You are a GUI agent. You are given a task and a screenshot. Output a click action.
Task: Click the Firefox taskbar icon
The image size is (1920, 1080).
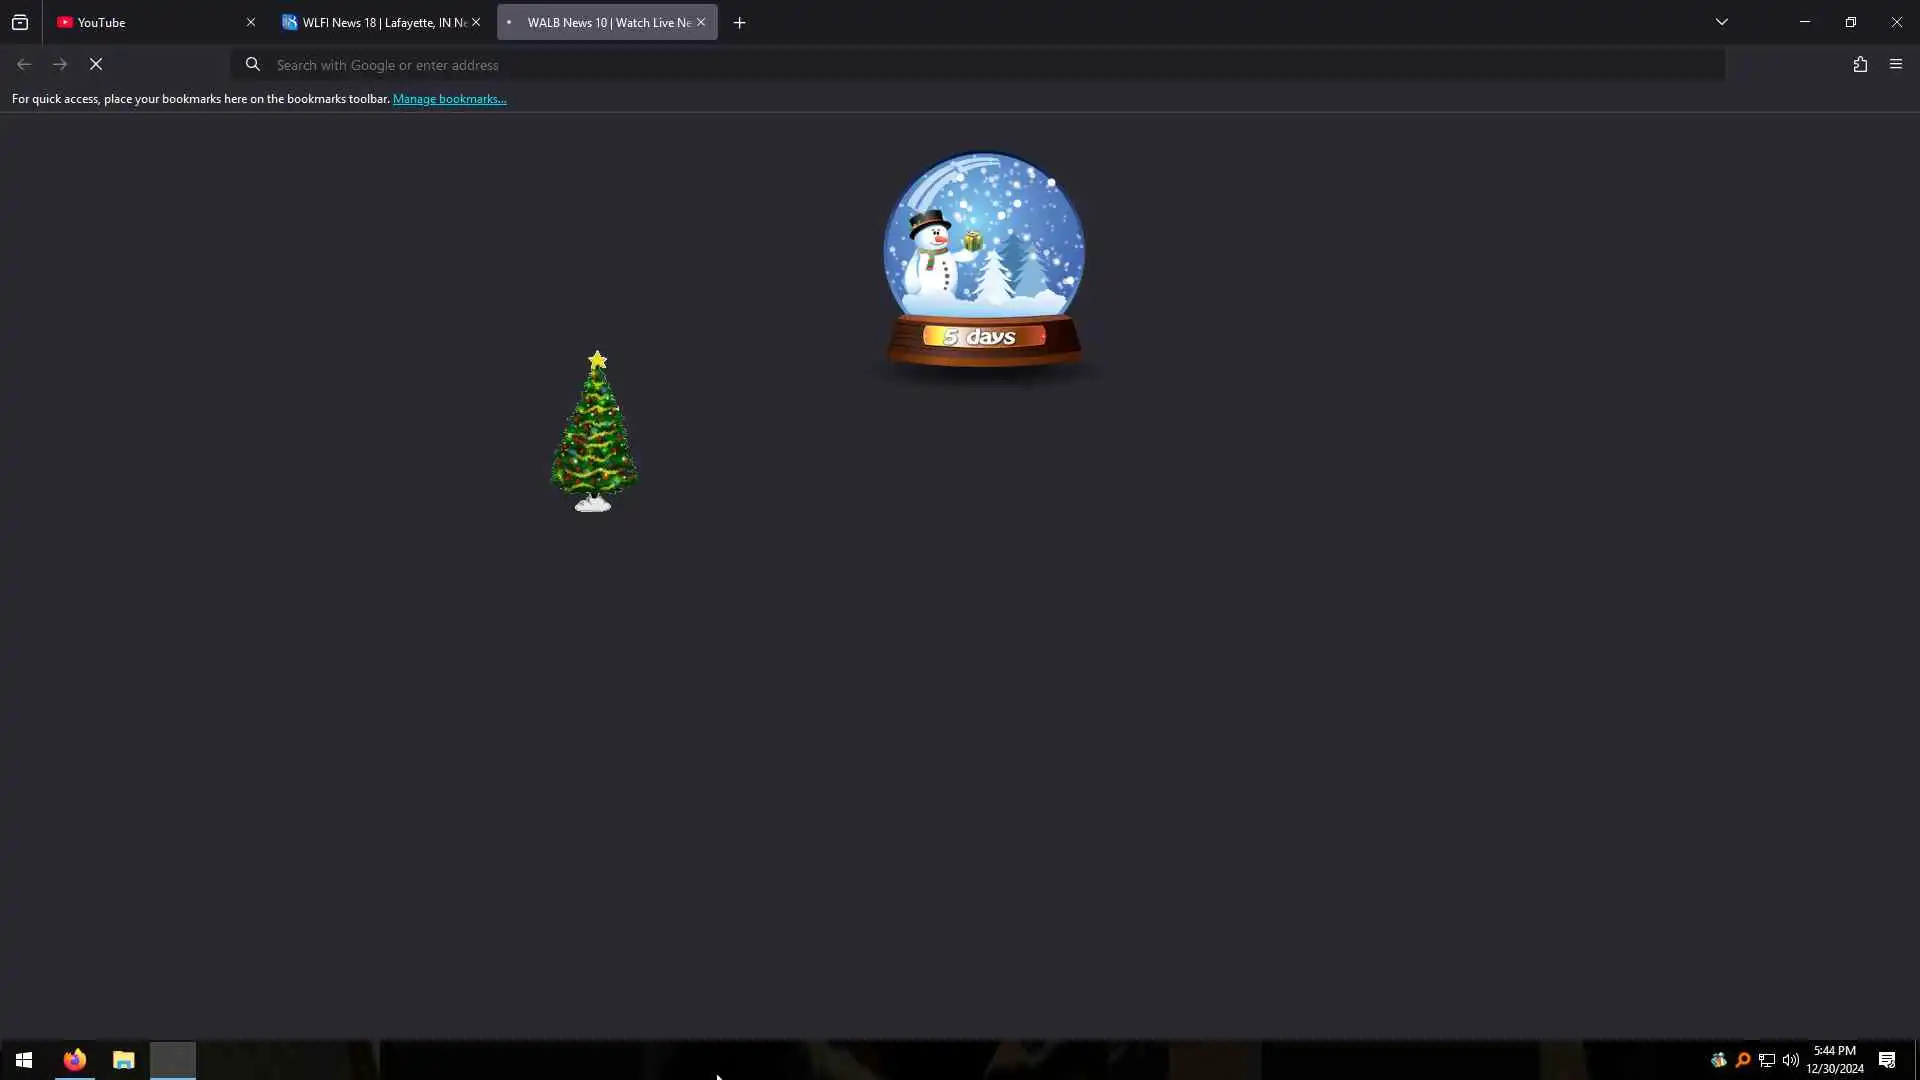pos(75,1060)
